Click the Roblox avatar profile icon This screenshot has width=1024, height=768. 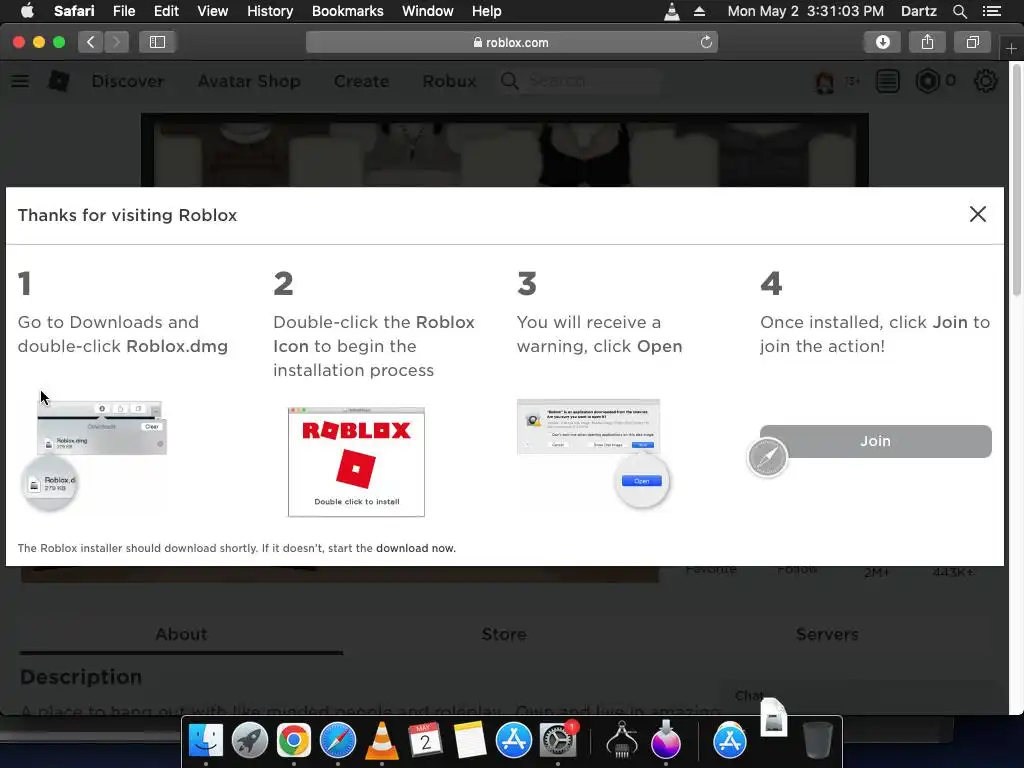pos(824,82)
